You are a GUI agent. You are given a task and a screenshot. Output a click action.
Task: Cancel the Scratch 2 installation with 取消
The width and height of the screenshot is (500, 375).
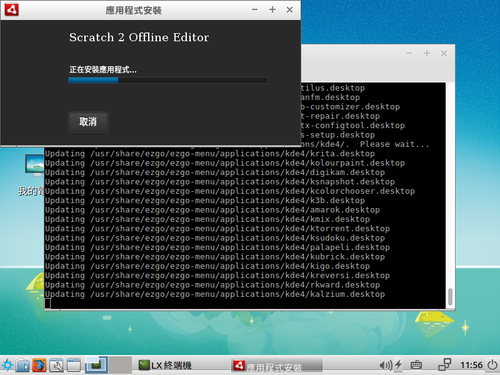[x=88, y=122]
